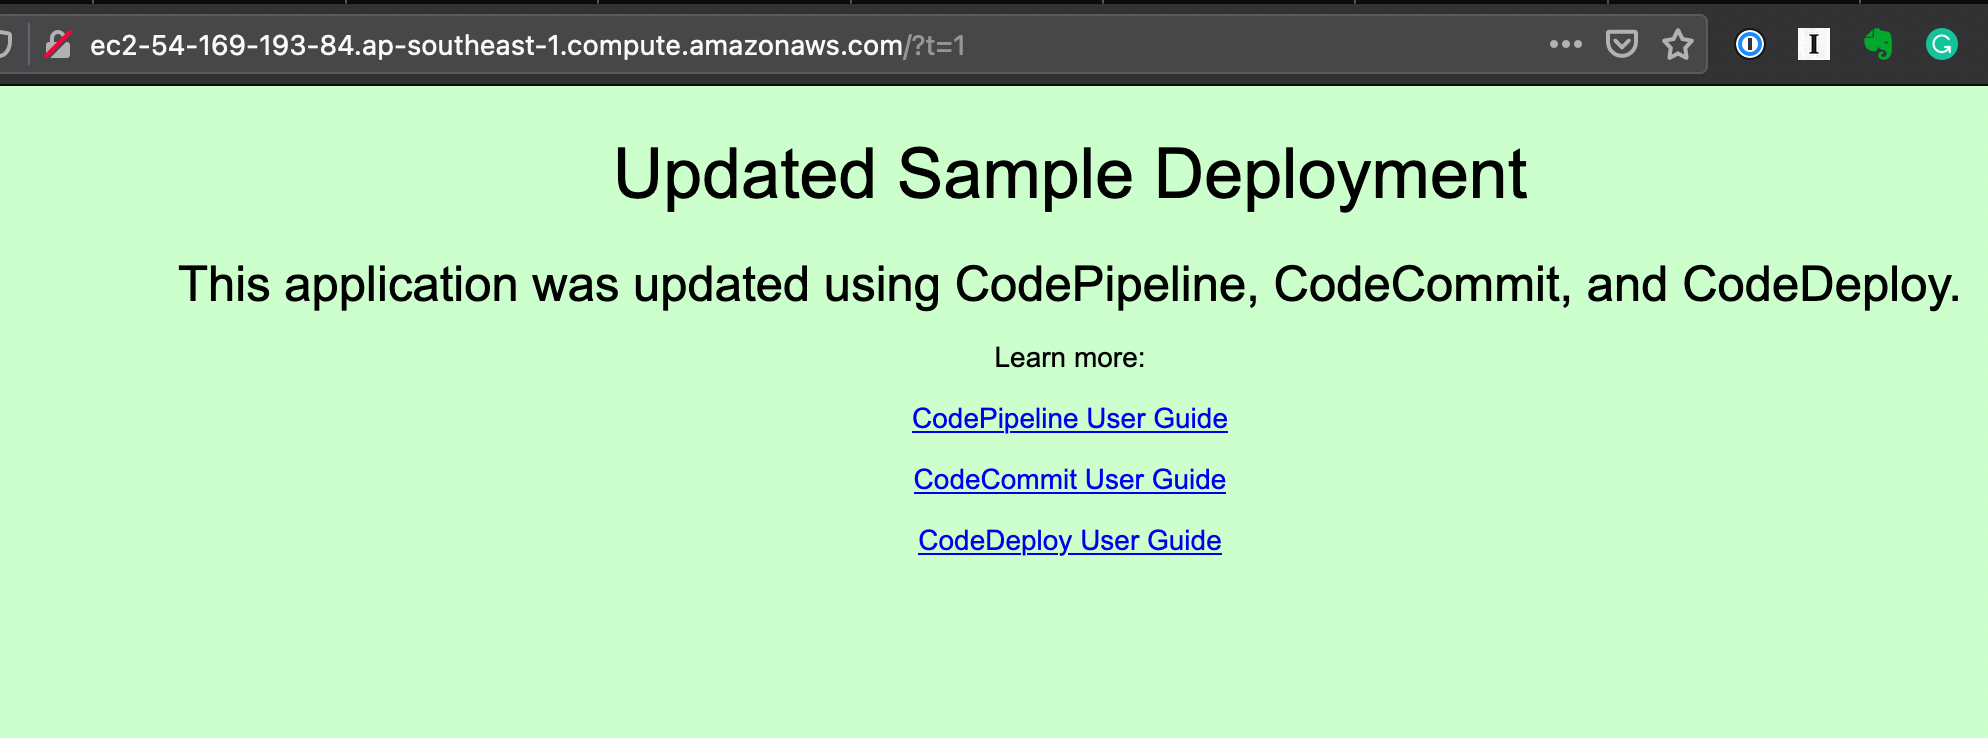Open the CodePipeline User Guide link

[x=1069, y=418]
